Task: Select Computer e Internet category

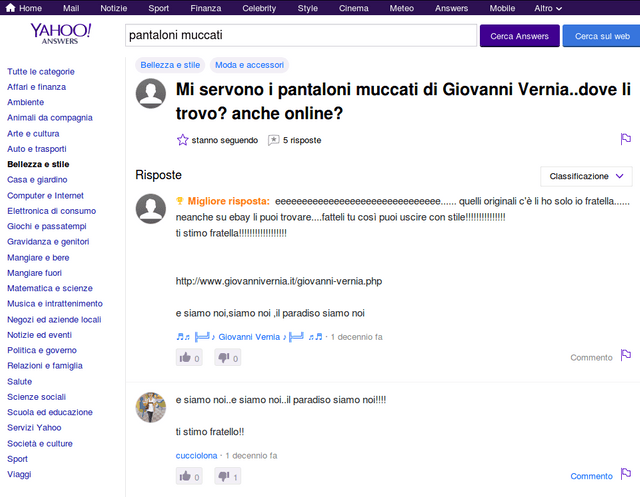Action: [45, 195]
